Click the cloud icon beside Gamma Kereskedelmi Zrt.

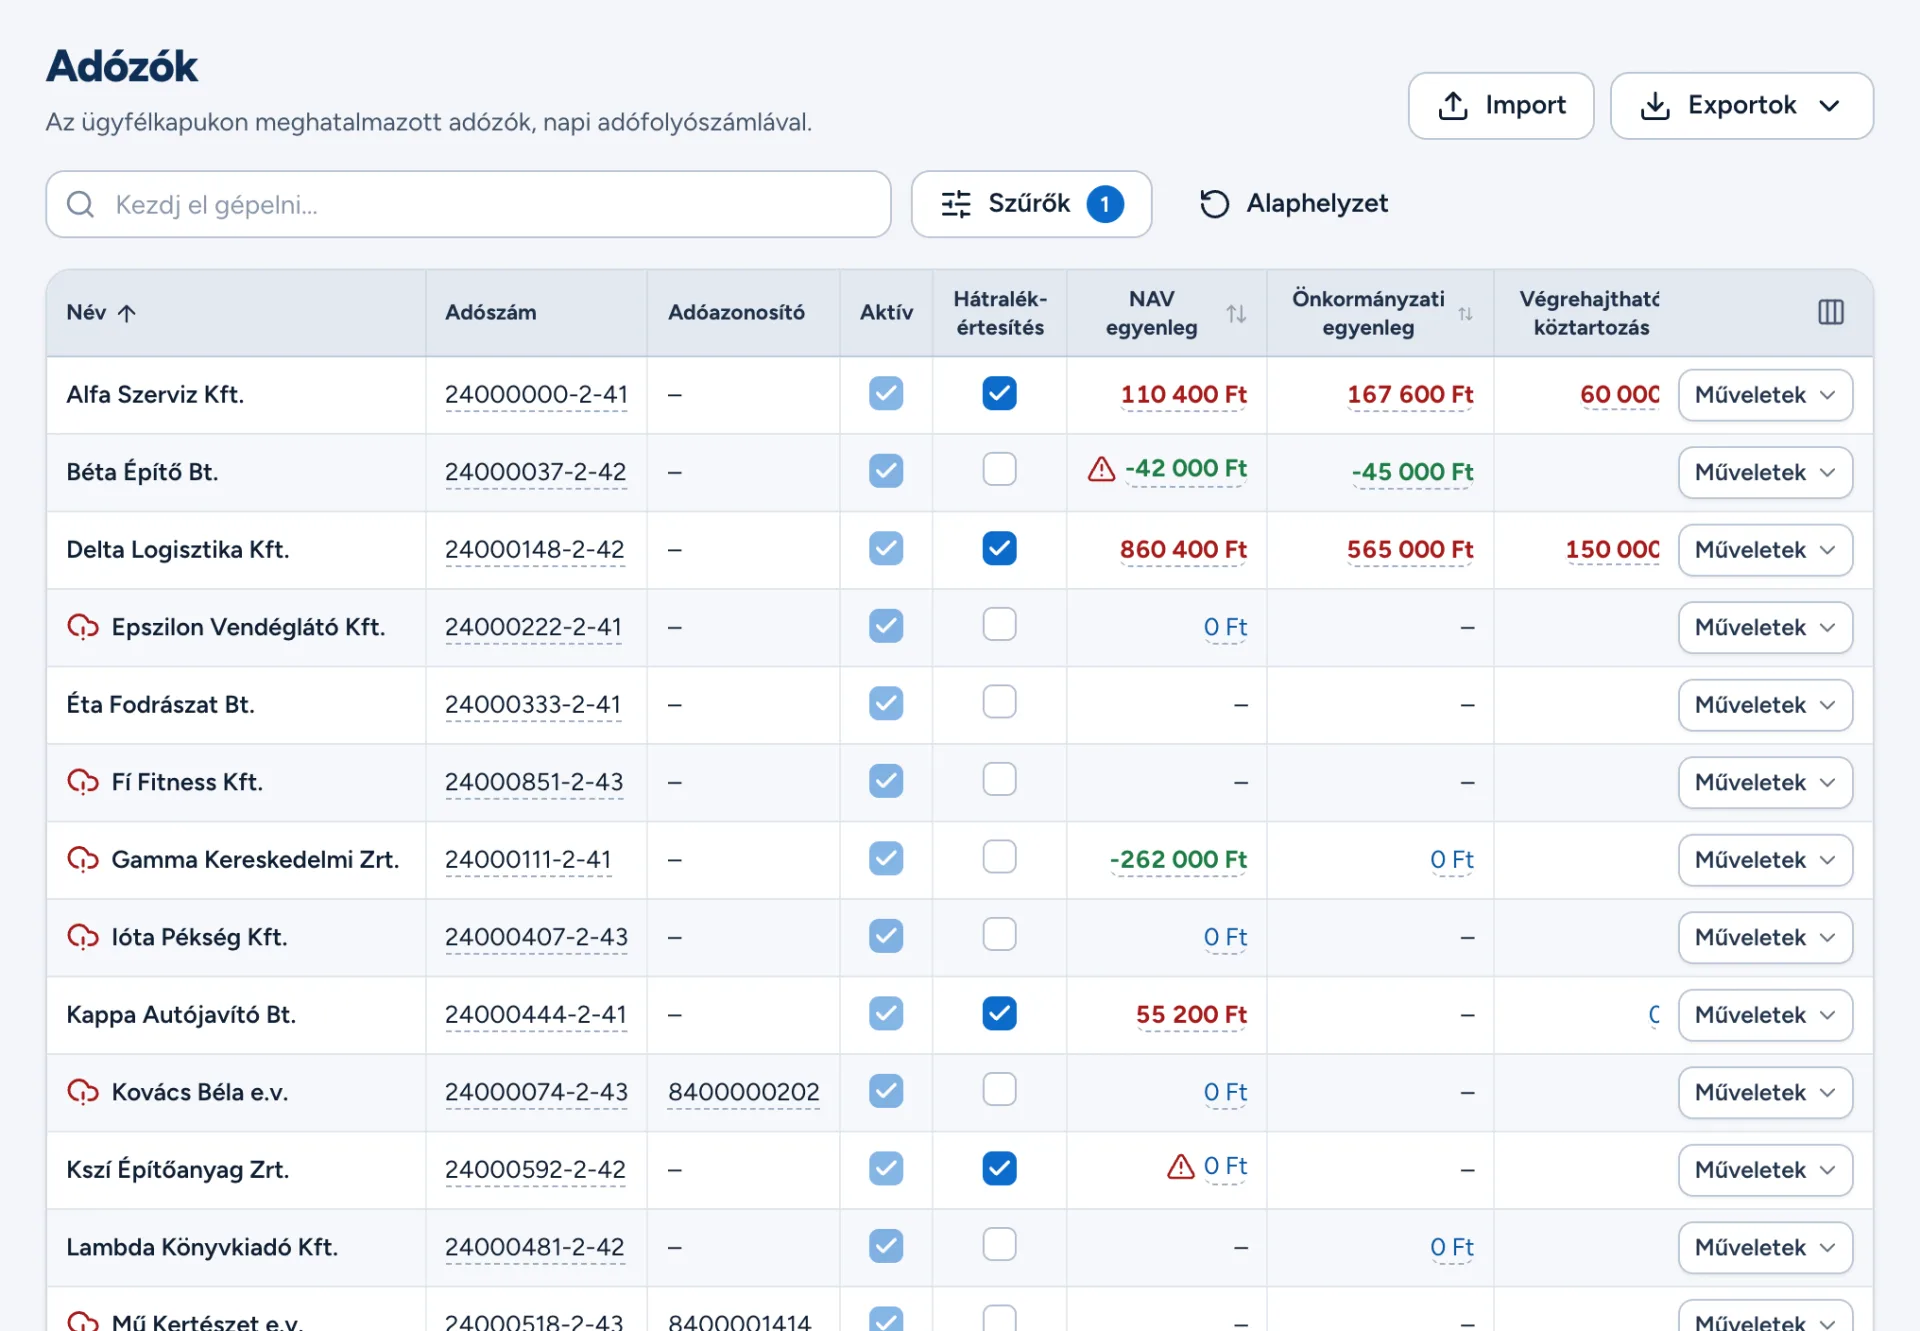[83, 859]
